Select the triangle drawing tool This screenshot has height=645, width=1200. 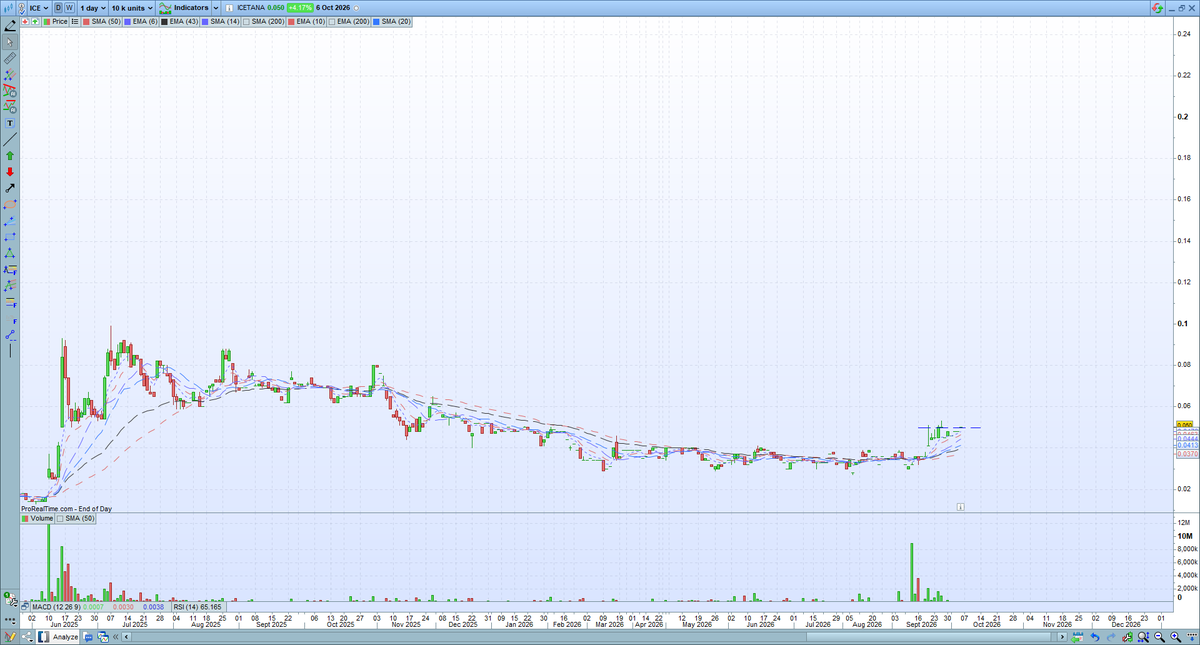point(10,254)
